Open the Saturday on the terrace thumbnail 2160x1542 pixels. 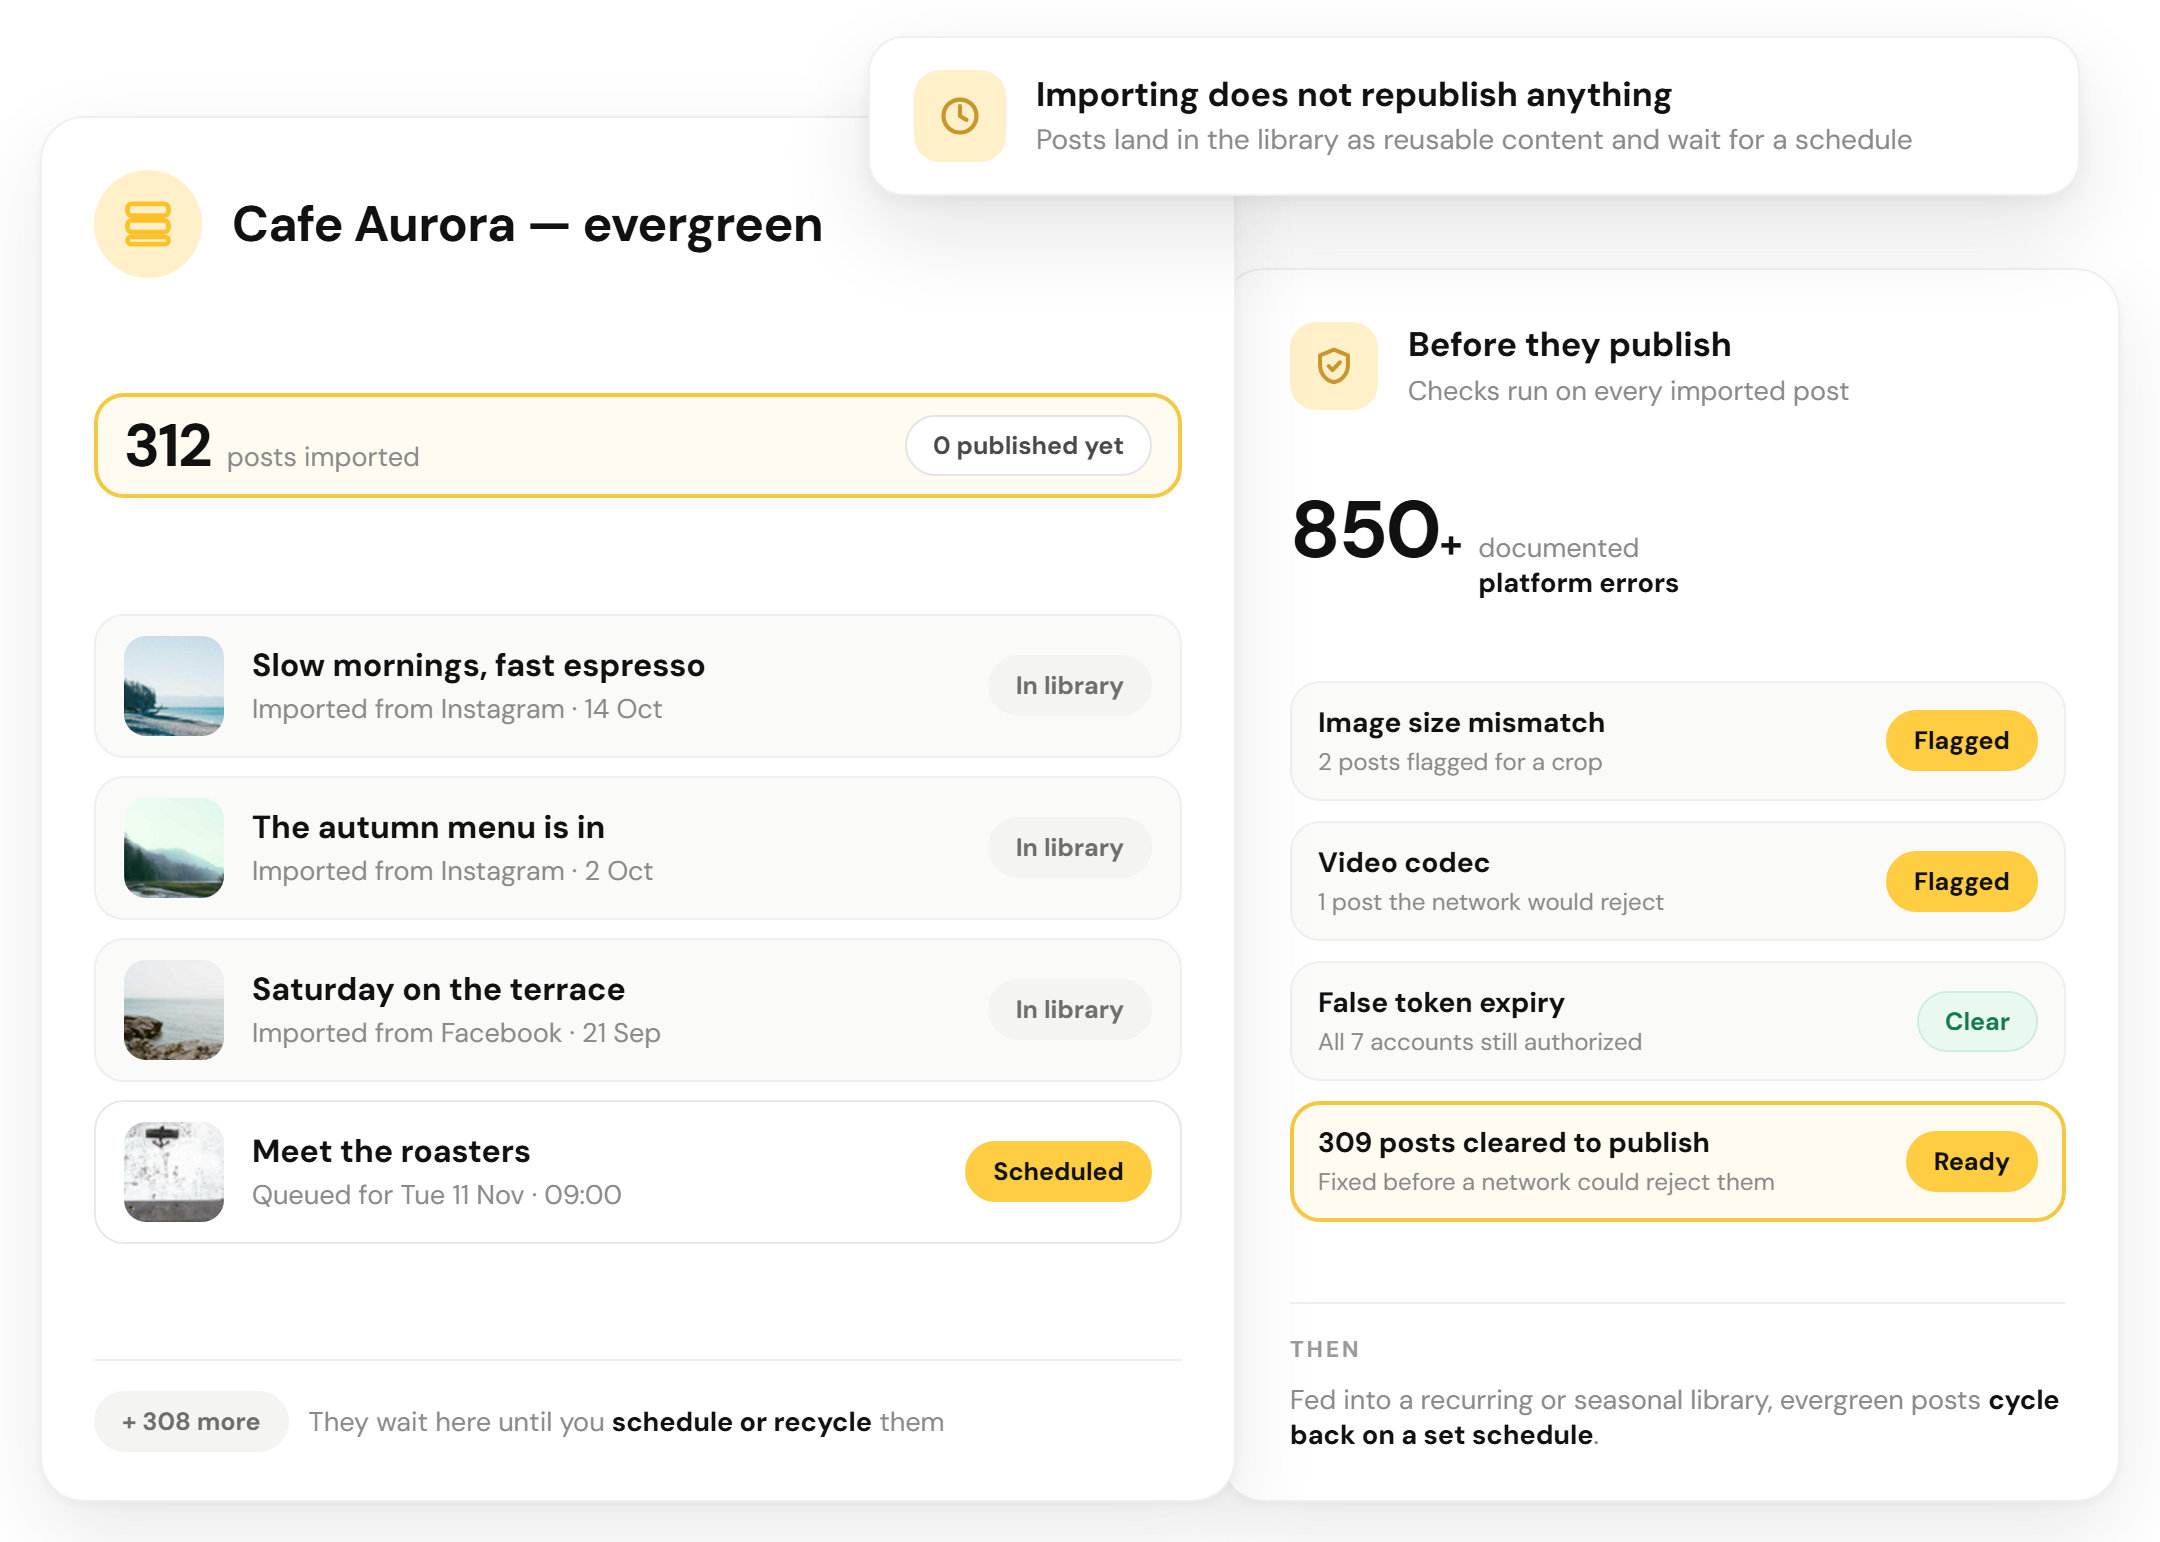coord(174,1010)
